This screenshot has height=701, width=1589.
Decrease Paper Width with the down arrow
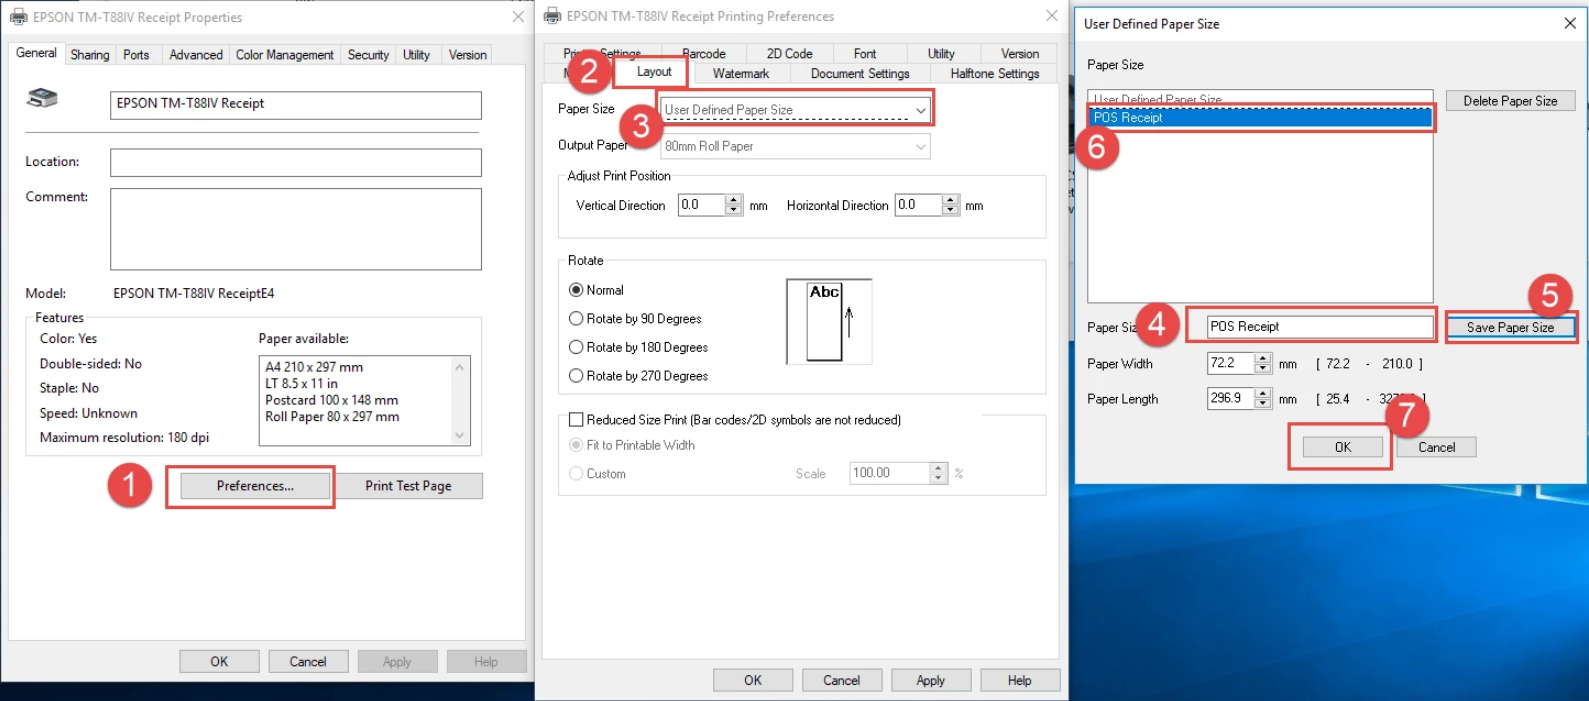(x=1263, y=368)
